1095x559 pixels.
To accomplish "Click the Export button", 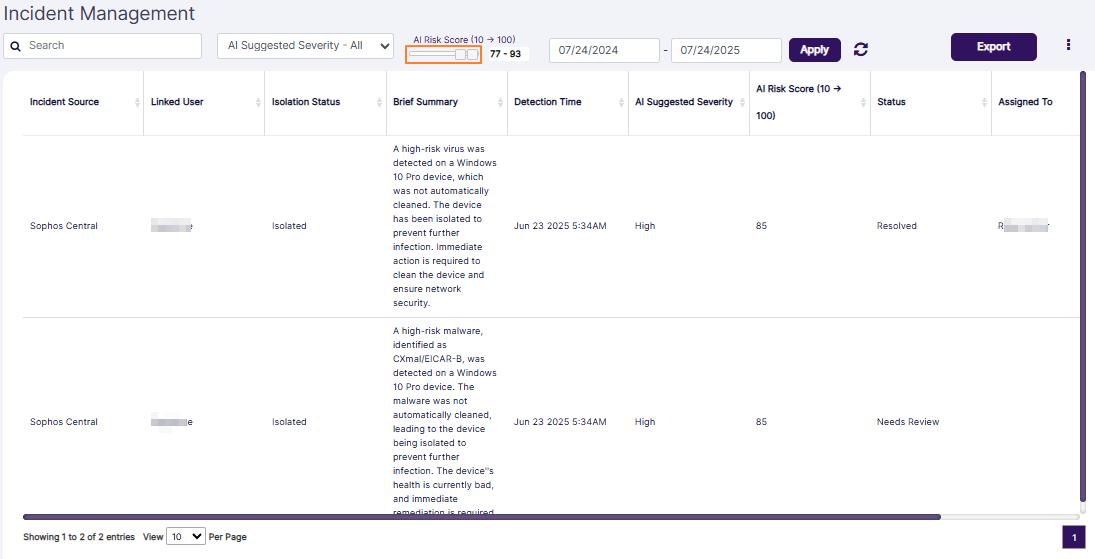I will (993, 47).
